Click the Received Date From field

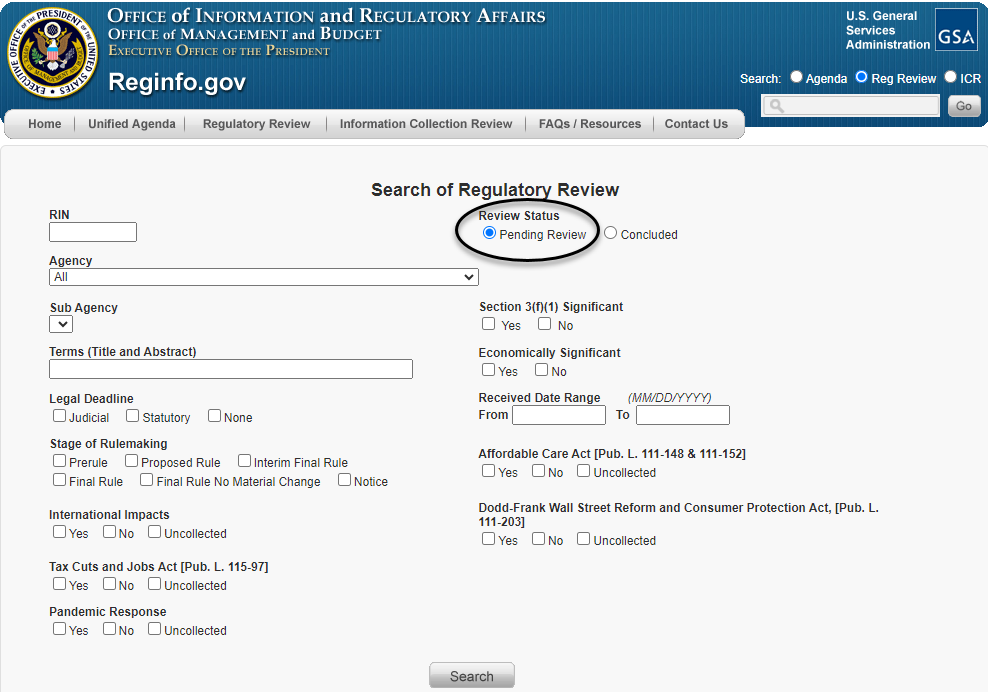tap(558, 415)
